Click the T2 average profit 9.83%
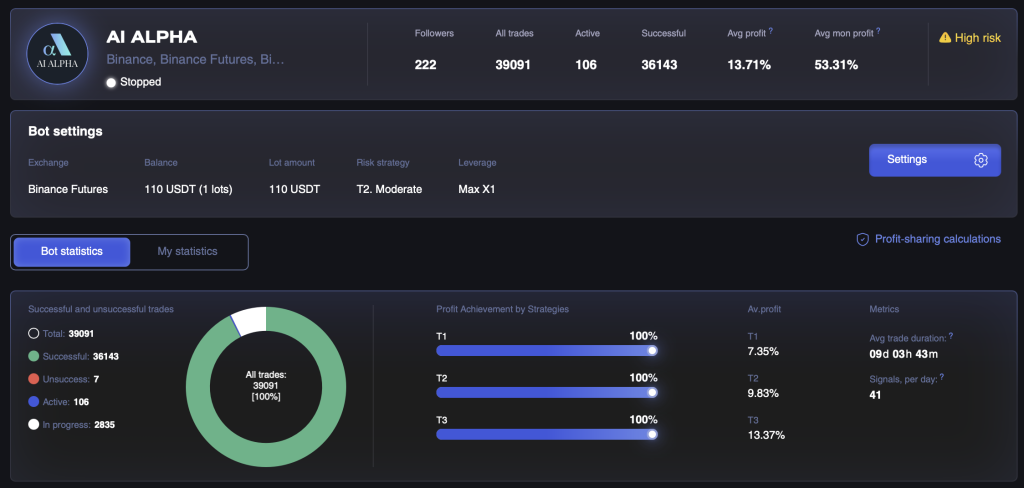This screenshot has height=488, width=1024. point(763,393)
